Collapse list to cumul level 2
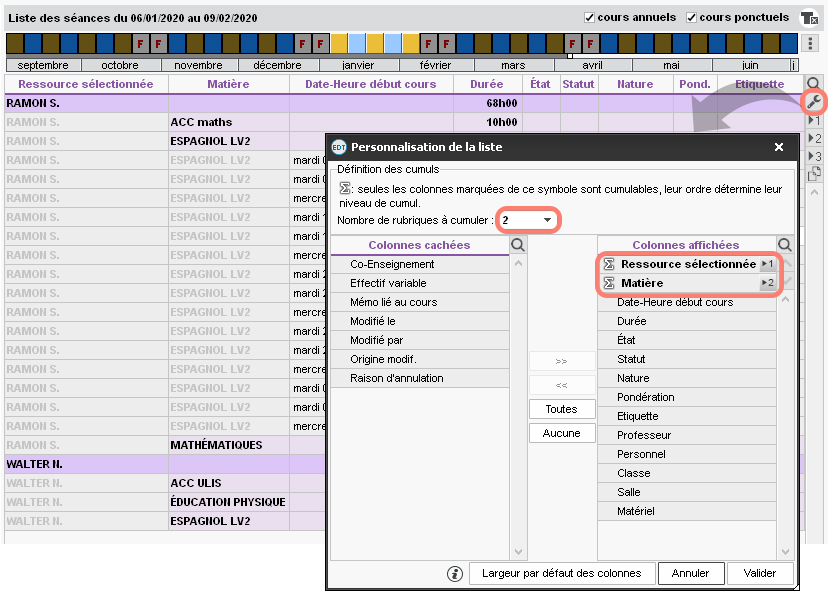The height and width of the screenshot is (602, 837). (x=814, y=139)
